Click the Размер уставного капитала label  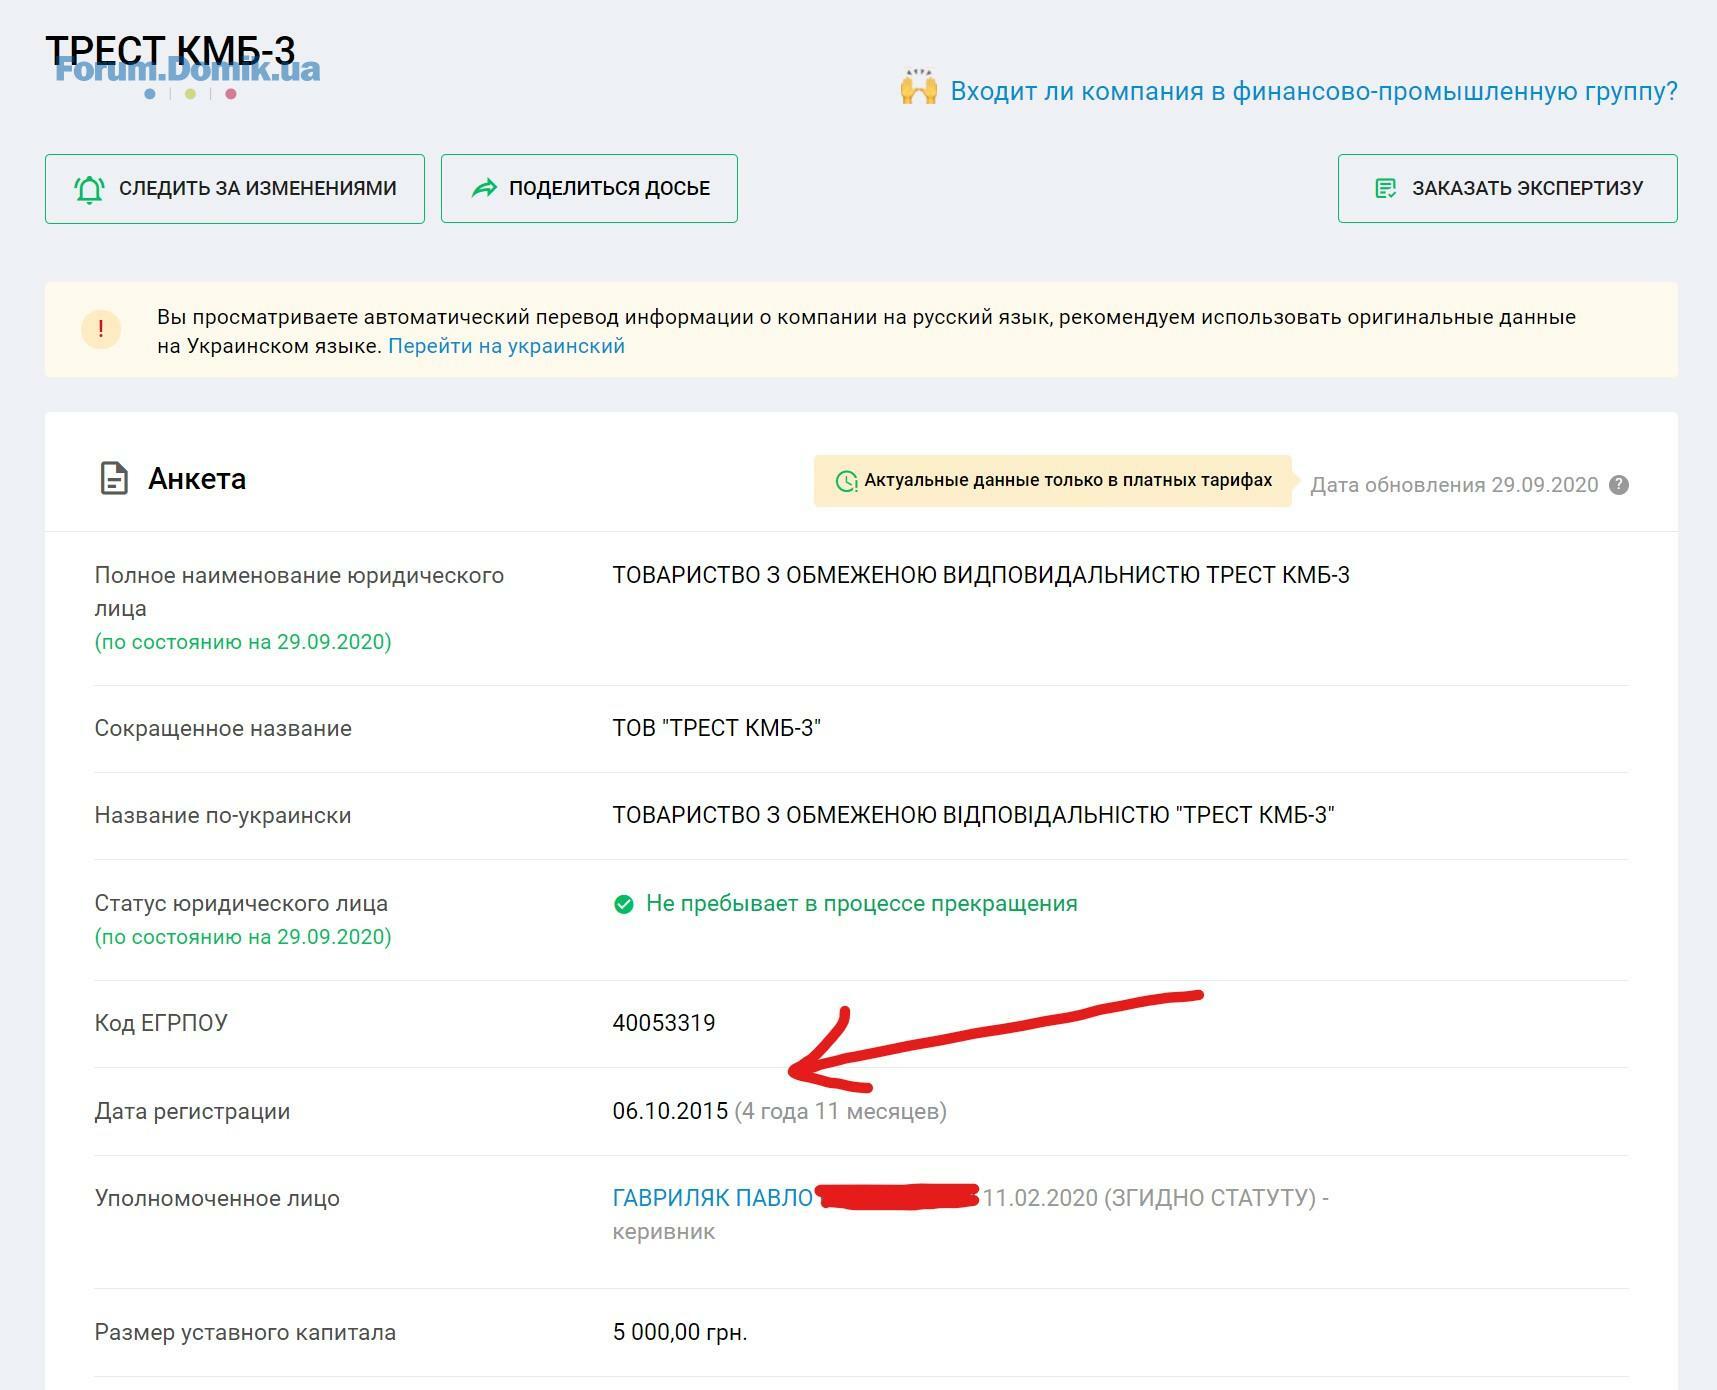point(245,1332)
